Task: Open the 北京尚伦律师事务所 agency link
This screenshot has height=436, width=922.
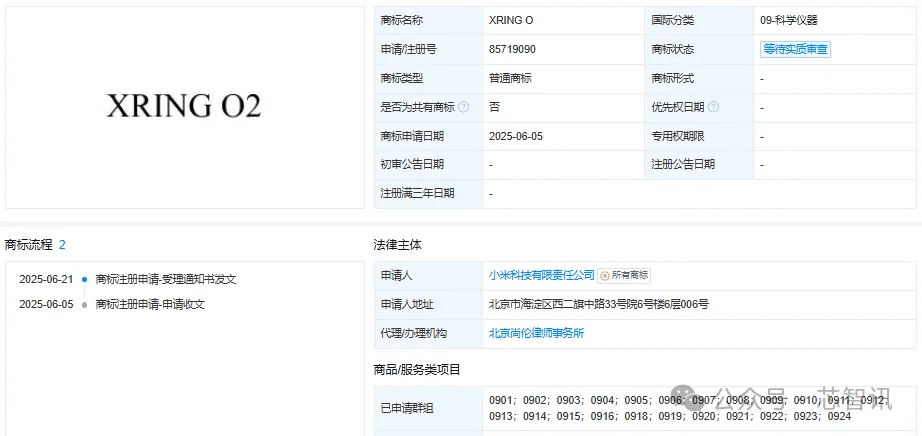Action: [536, 334]
